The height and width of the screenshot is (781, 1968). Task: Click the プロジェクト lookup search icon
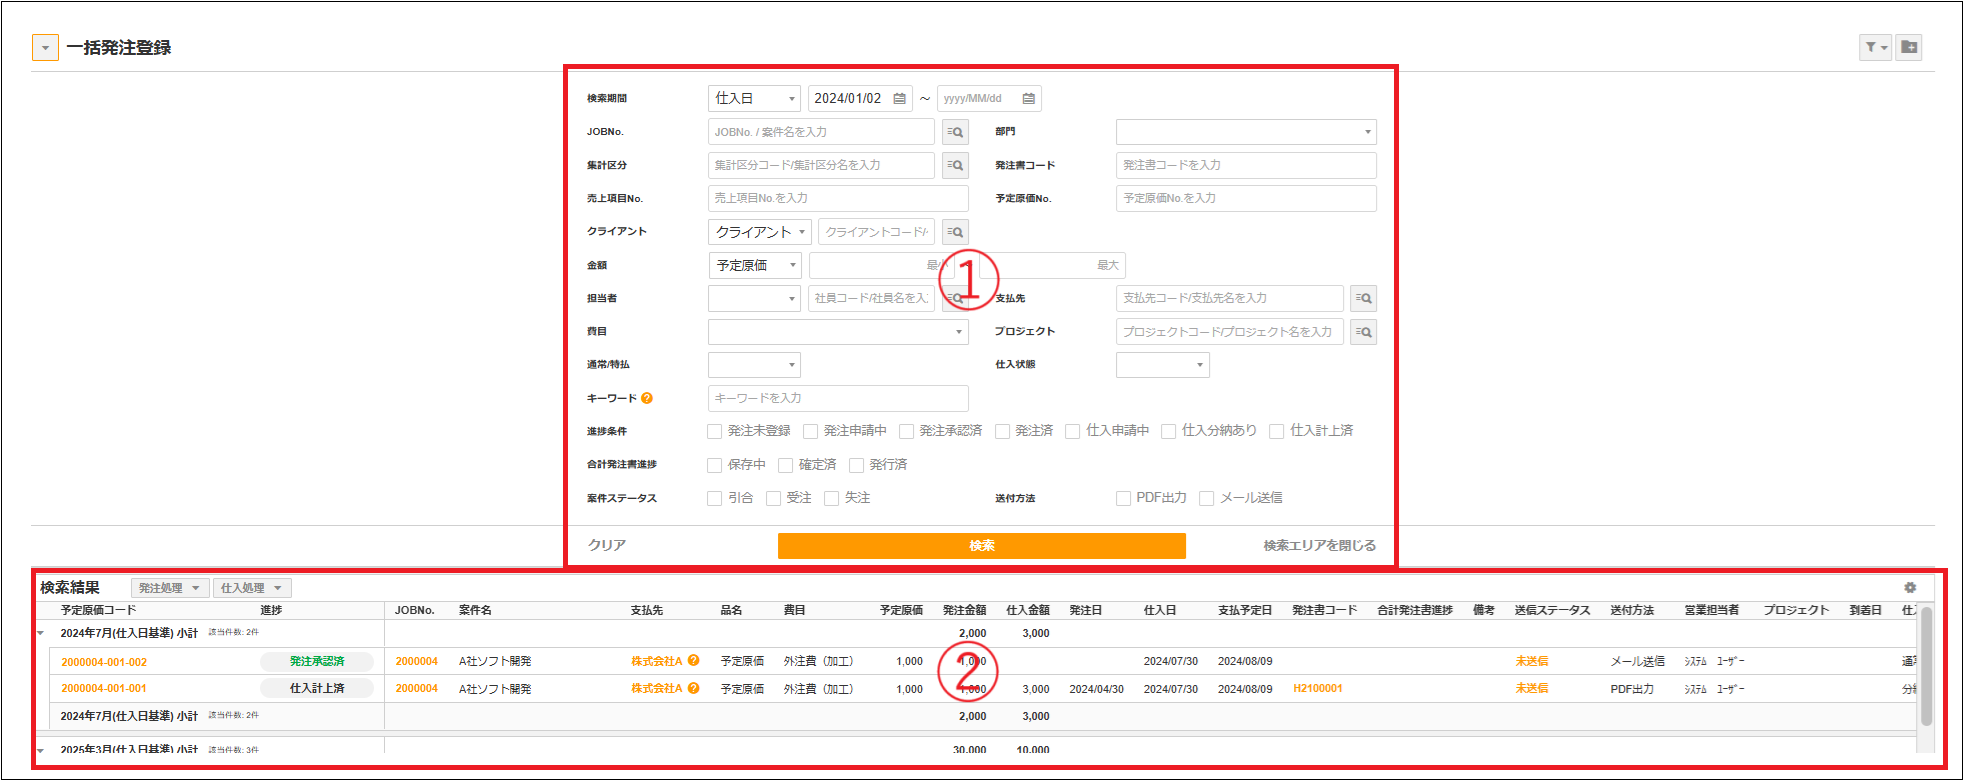(1363, 332)
